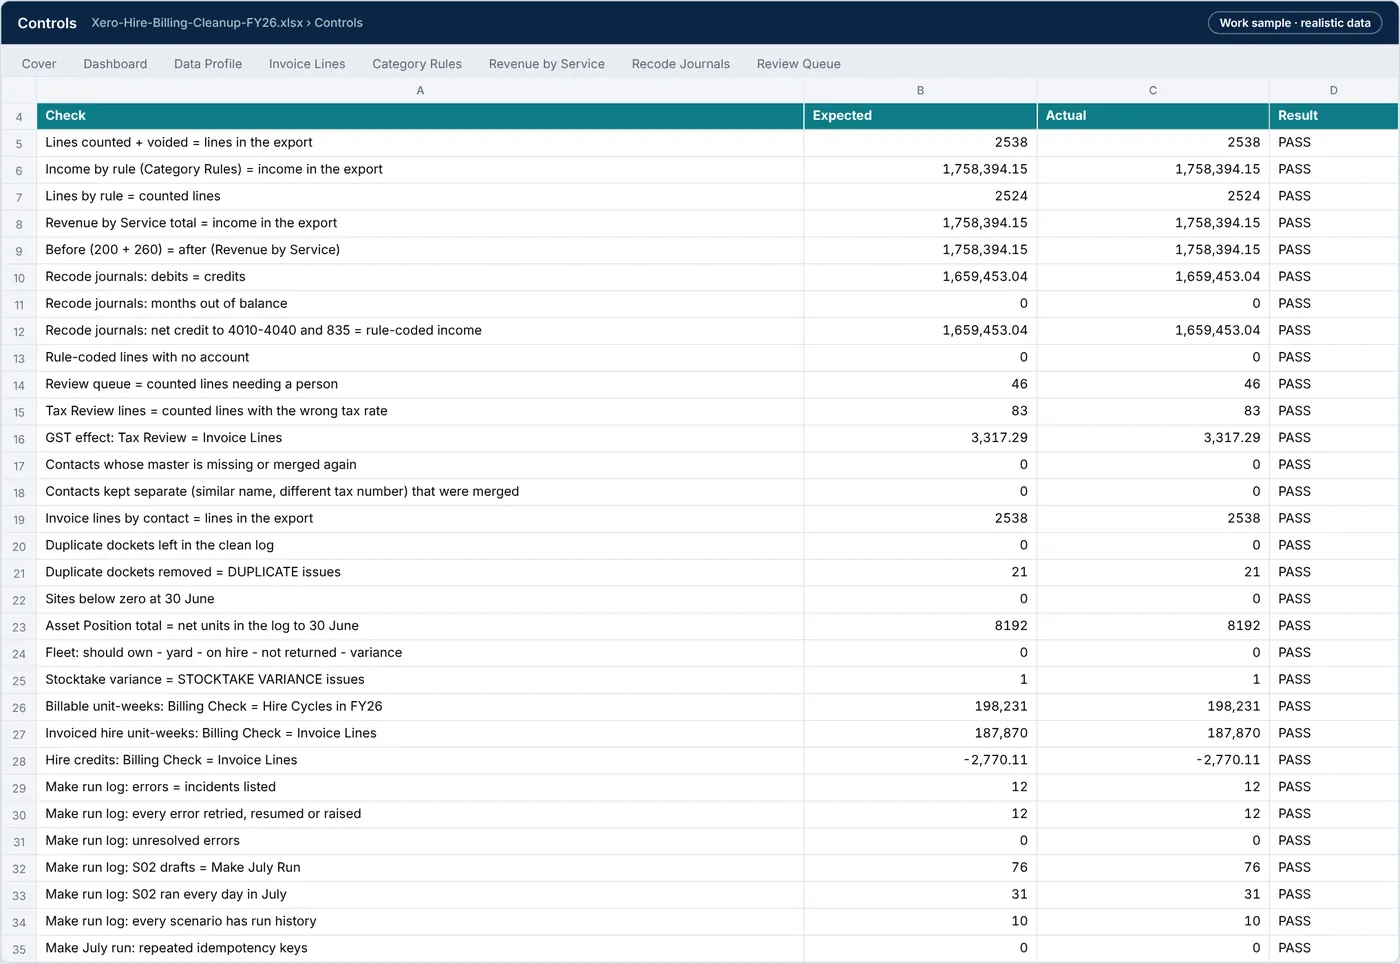The width and height of the screenshot is (1400, 964).
Task: Select PASS result for Fleet variance row
Action: 1334,653
